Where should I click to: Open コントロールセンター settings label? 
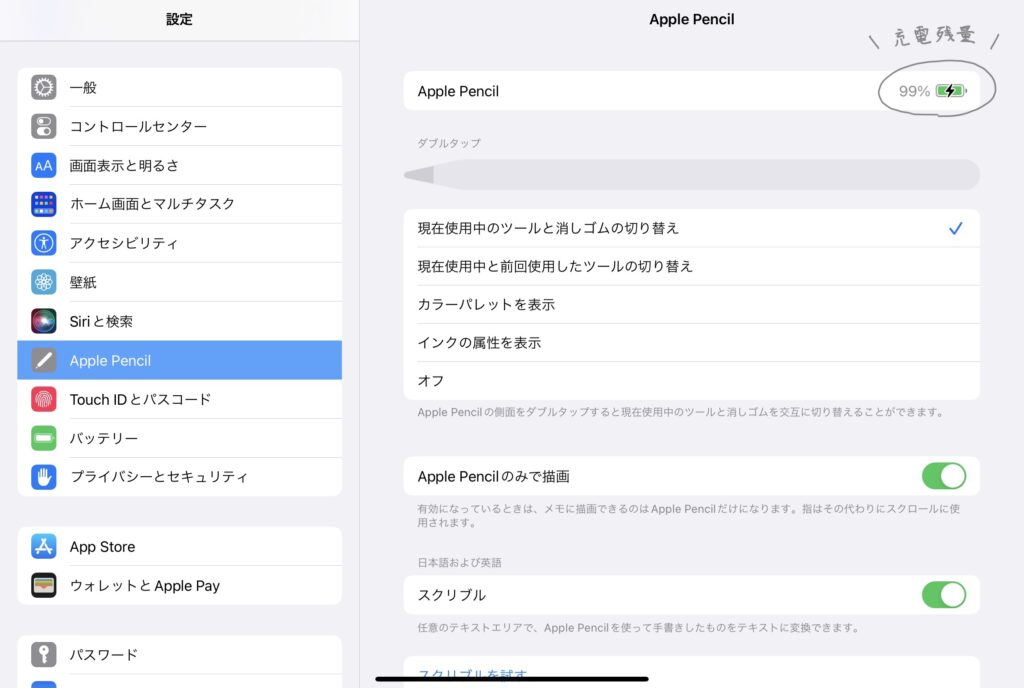[138, 127]
